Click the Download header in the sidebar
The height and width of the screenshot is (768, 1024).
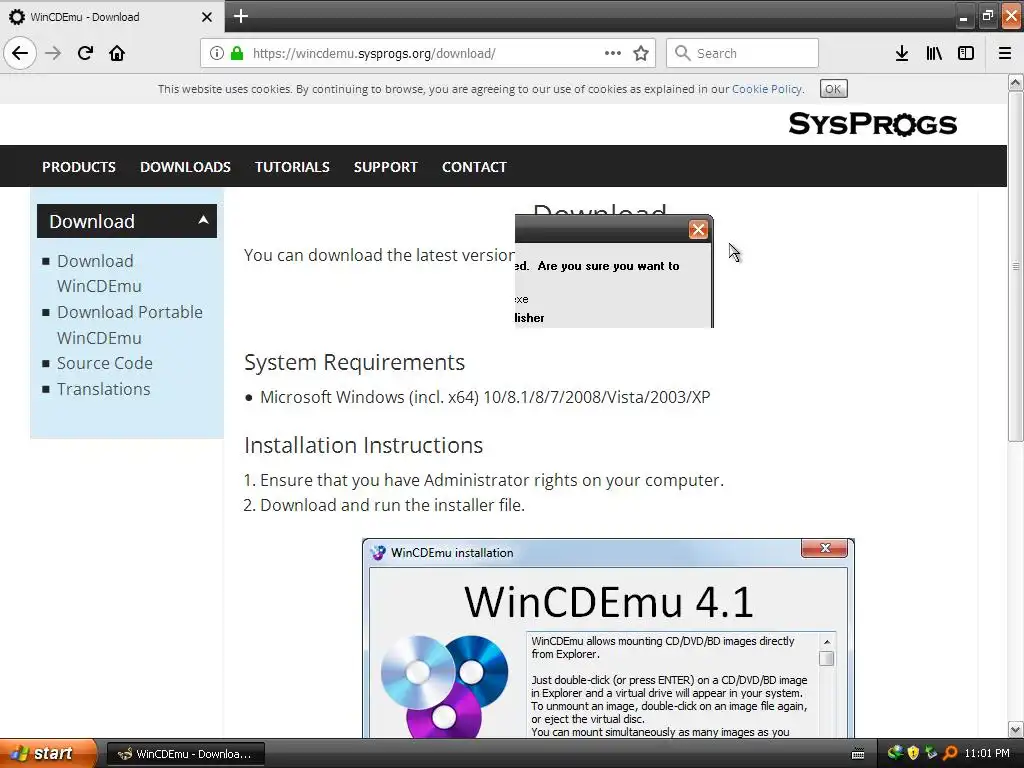pyautogui.click(x=127, y=221)
